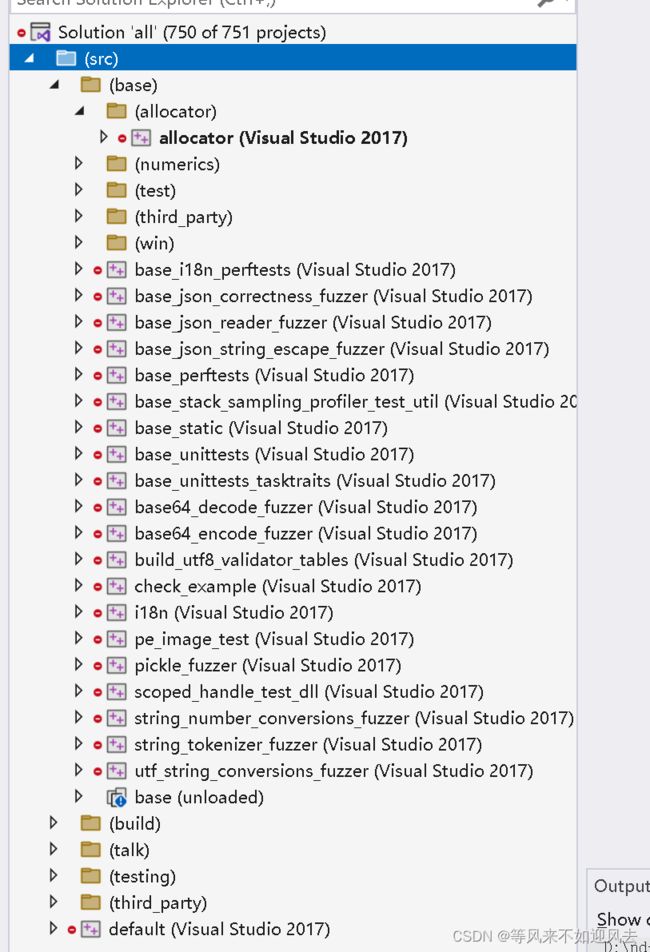650x952 pixels.
Task: Click the default project icon
Action: pyautogui.click(x=90, y=929)
